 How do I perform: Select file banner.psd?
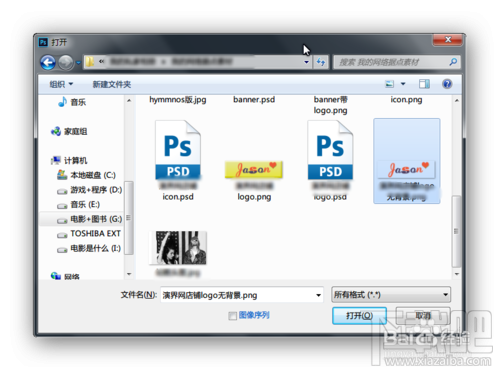coord(254,100)
